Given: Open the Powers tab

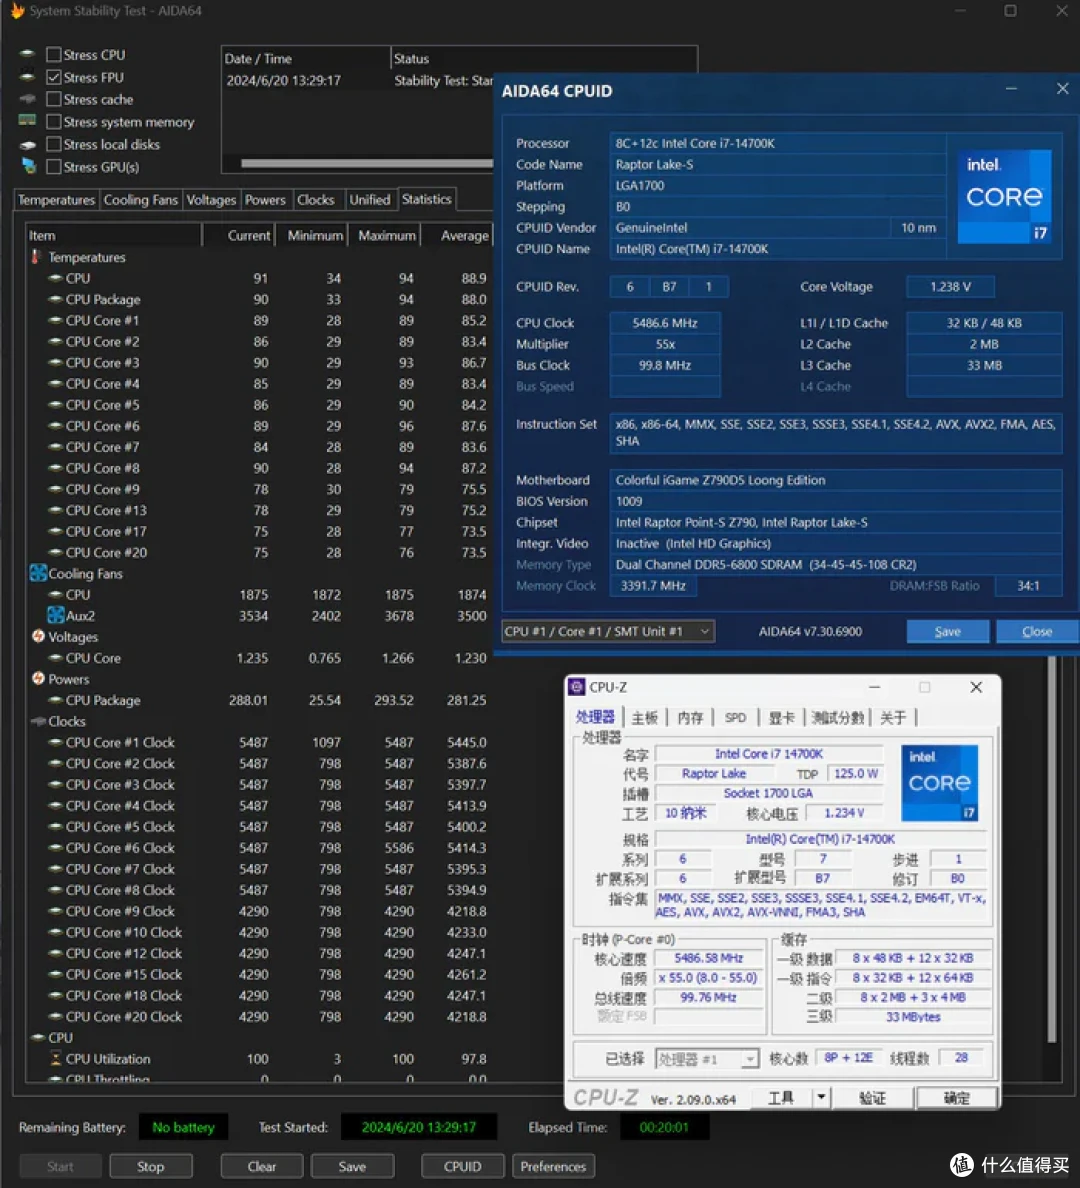Looking at the screenshot, I should click(265, 200).
